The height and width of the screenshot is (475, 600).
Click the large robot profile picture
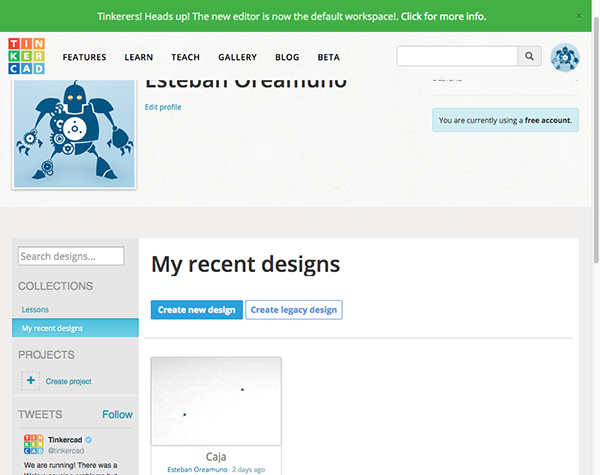(x=74, y=133)
